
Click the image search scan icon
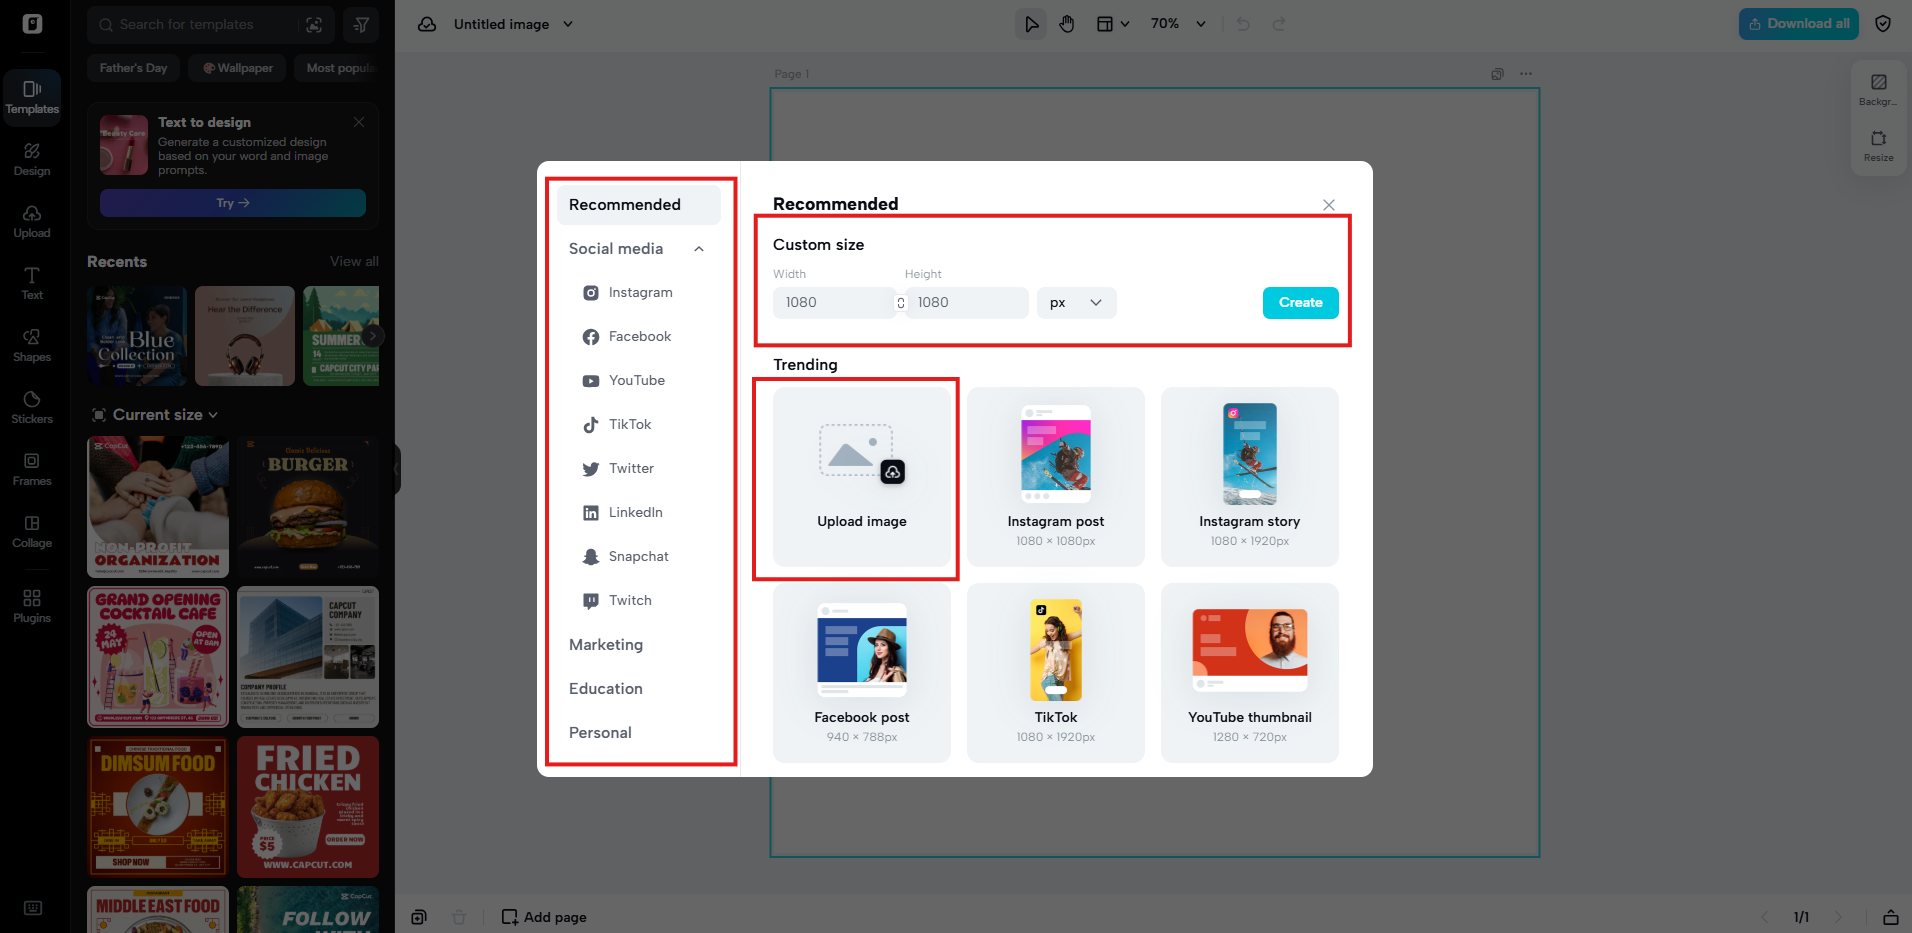point(314,25)
